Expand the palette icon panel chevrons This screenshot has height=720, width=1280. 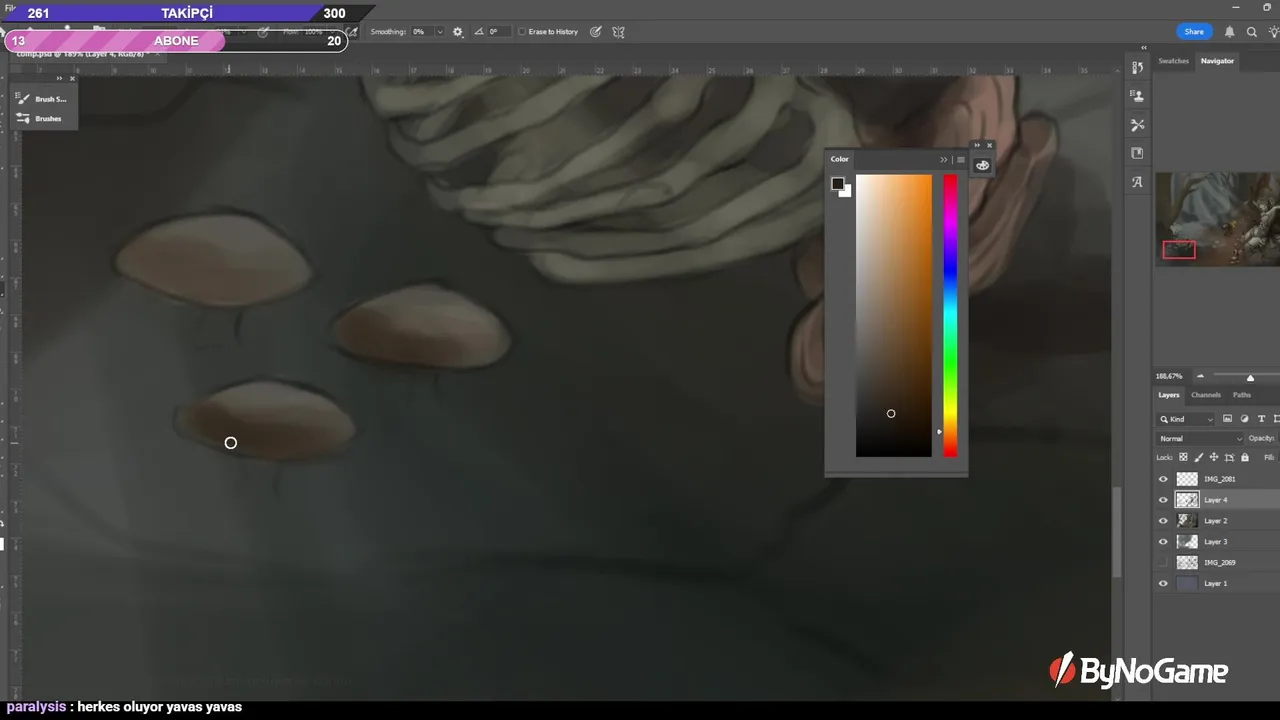click(978, 145)
